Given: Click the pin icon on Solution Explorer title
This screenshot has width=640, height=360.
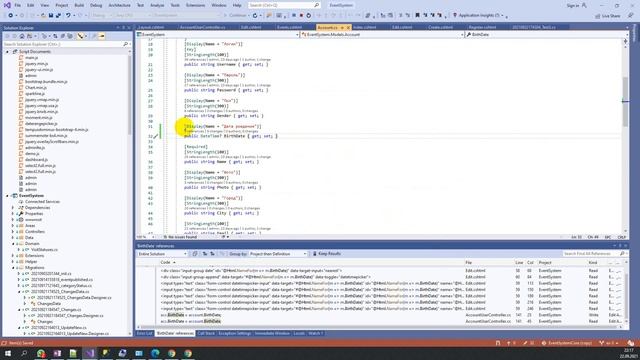Looking at the screenshot, I should tap(124, 28).
